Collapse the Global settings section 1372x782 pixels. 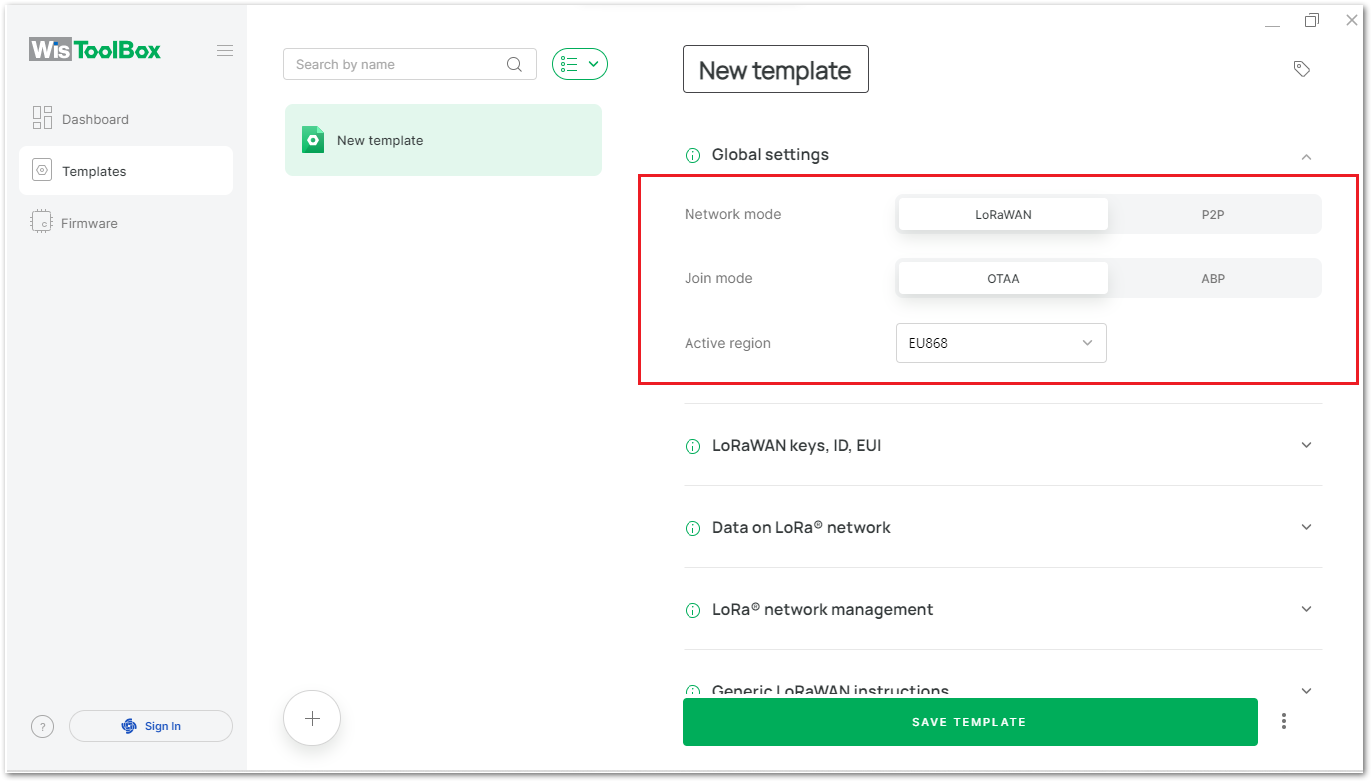point(1306,156)
